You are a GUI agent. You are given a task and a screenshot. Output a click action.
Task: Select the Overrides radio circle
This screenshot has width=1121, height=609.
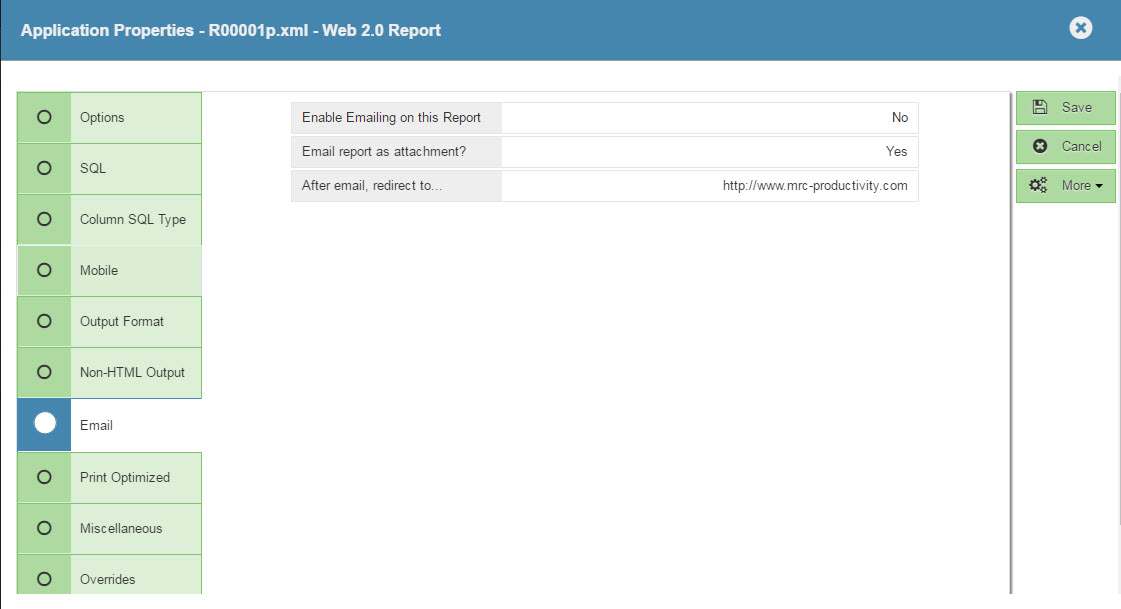click(x=44, y=579)
